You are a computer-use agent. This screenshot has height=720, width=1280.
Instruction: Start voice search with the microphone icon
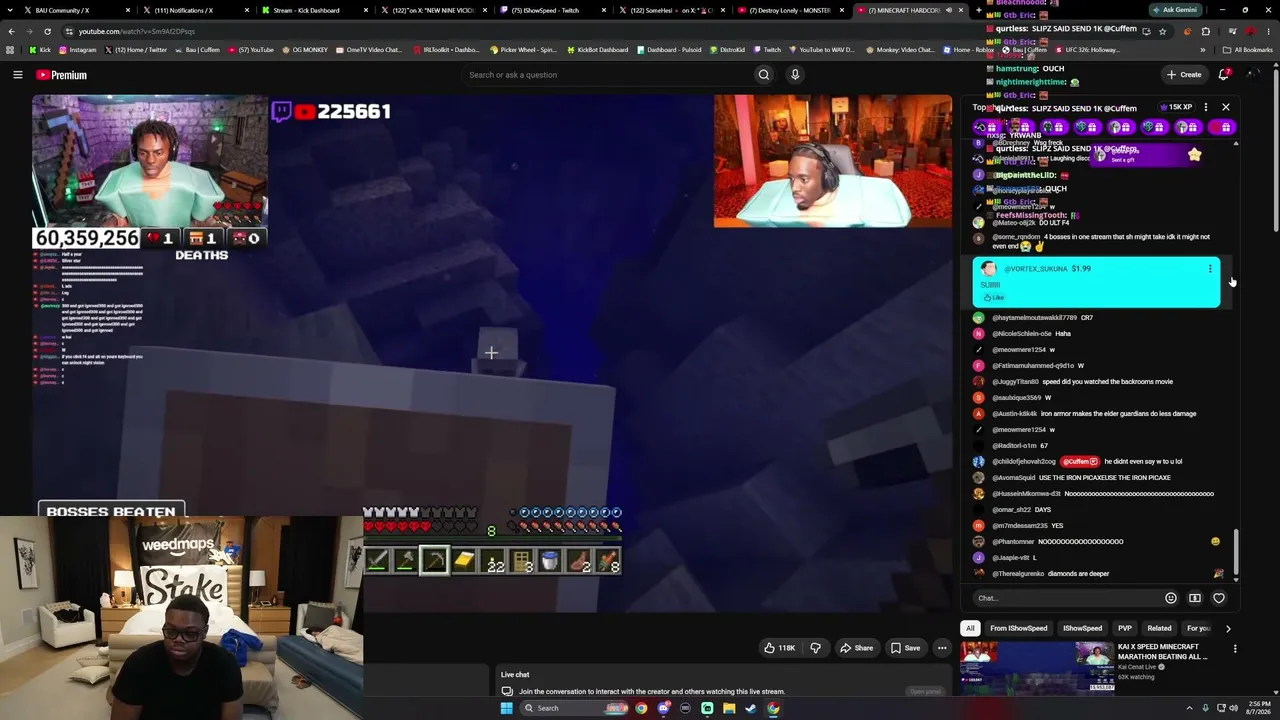click(x=795, y=75)
